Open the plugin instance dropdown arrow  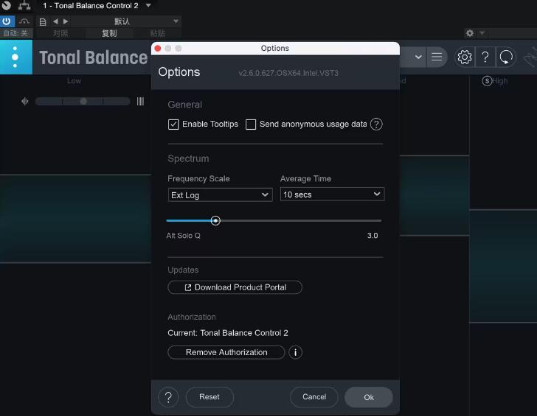[148, 5]
